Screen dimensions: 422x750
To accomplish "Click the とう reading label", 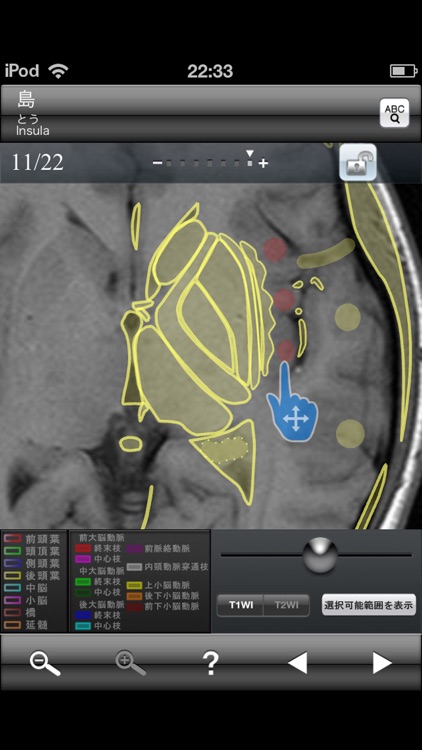I will pos(27,119).
